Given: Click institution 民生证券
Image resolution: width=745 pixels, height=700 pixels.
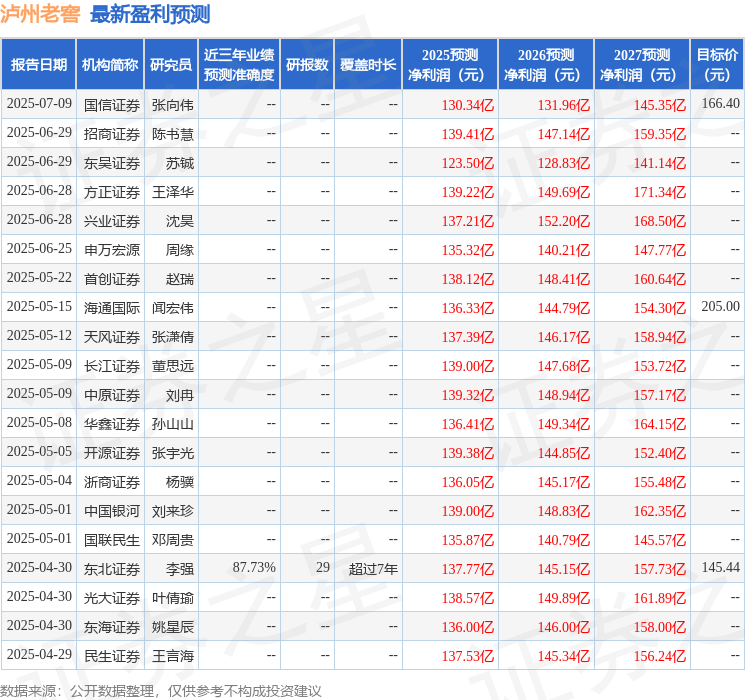Looking at the screenshot, I should (x=112, y=656).
